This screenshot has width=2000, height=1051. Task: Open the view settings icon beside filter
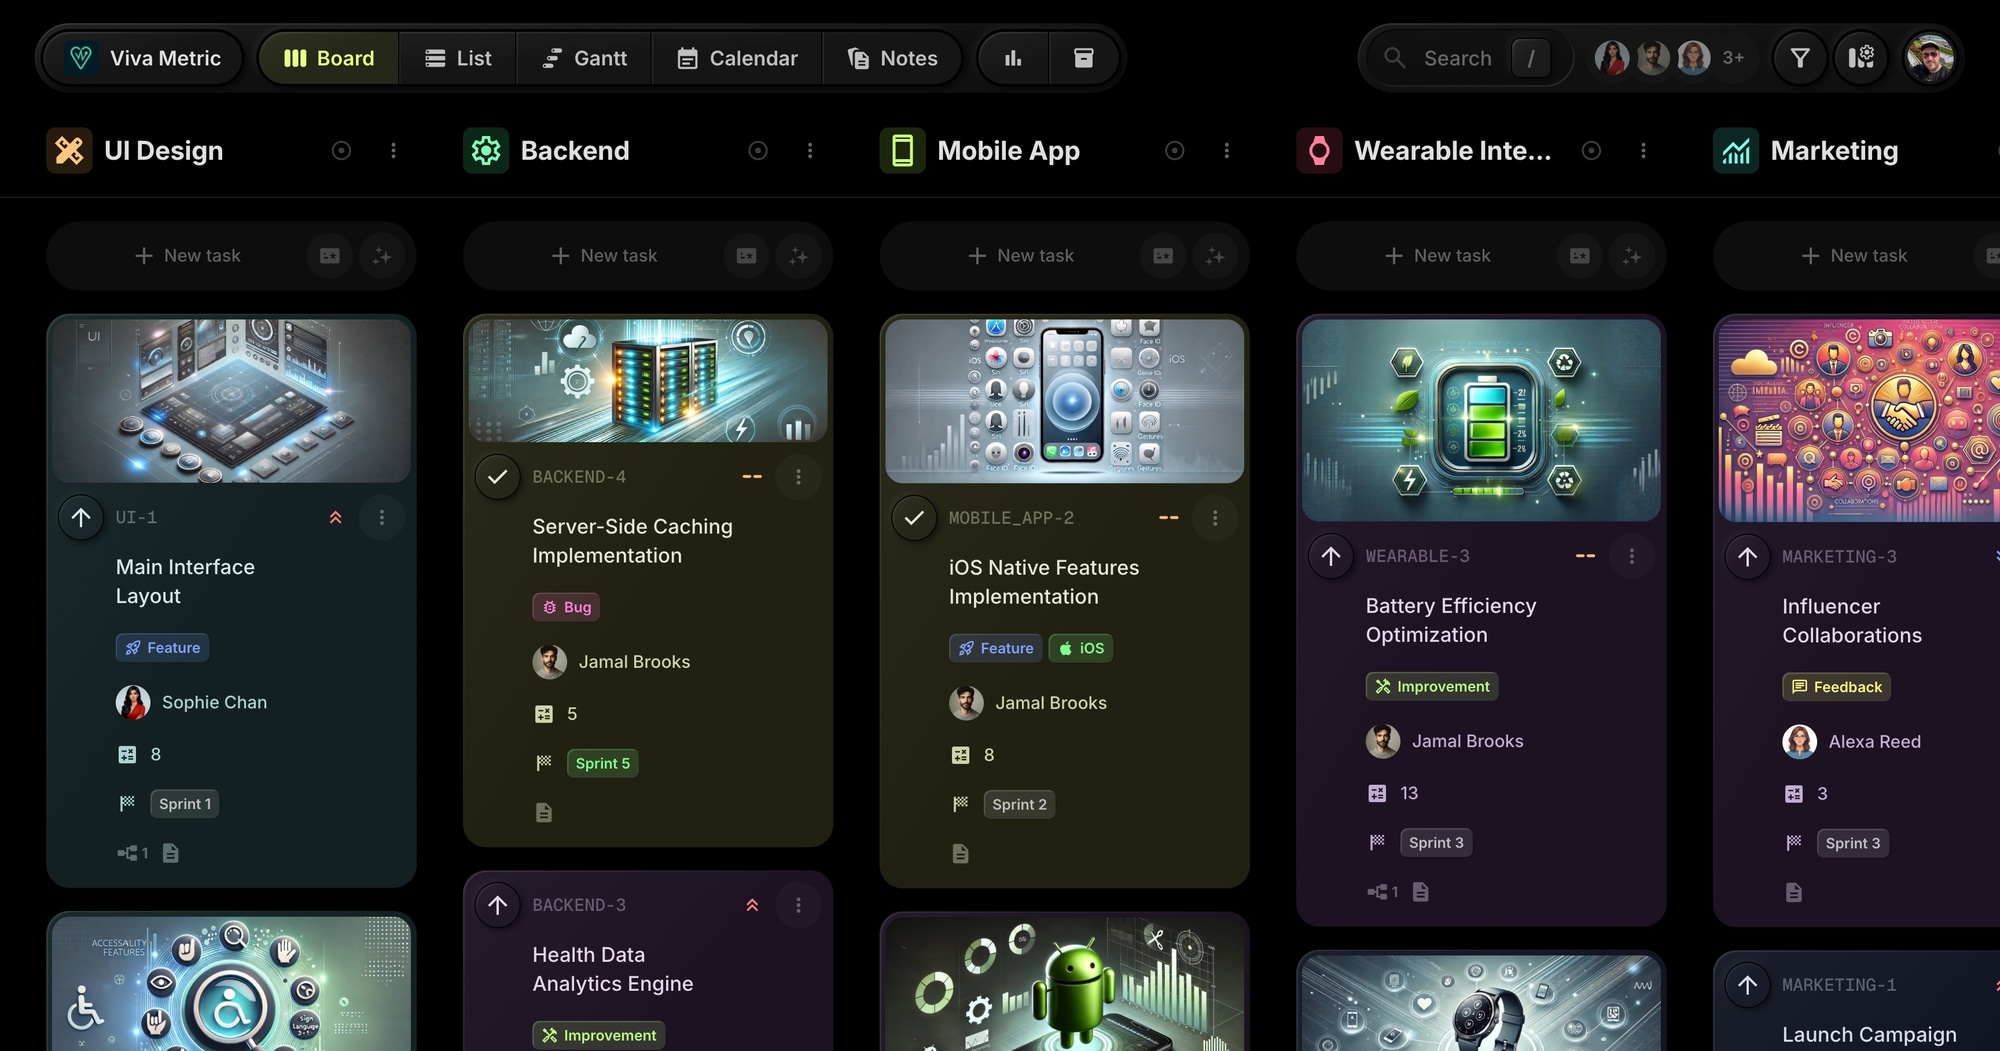[x=1860, y=58]
